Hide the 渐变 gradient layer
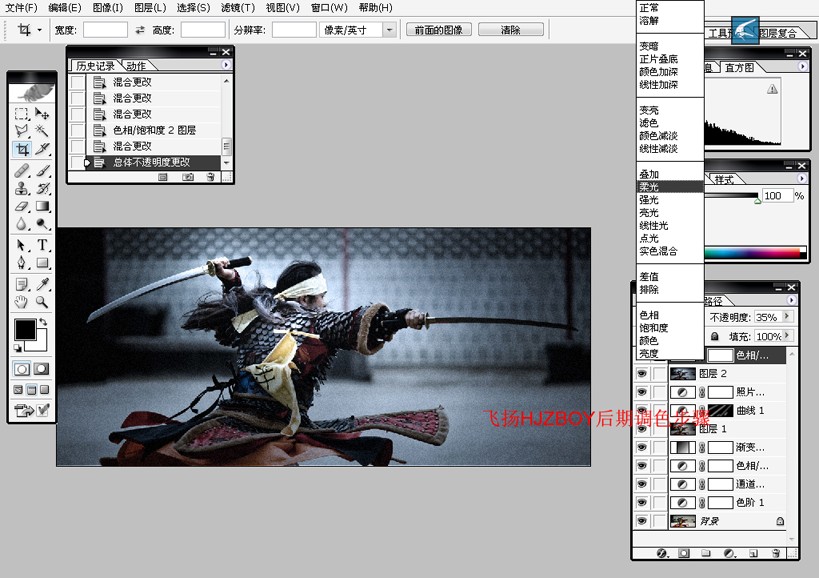Screen dimensions: 819x578 pos(641,447)
